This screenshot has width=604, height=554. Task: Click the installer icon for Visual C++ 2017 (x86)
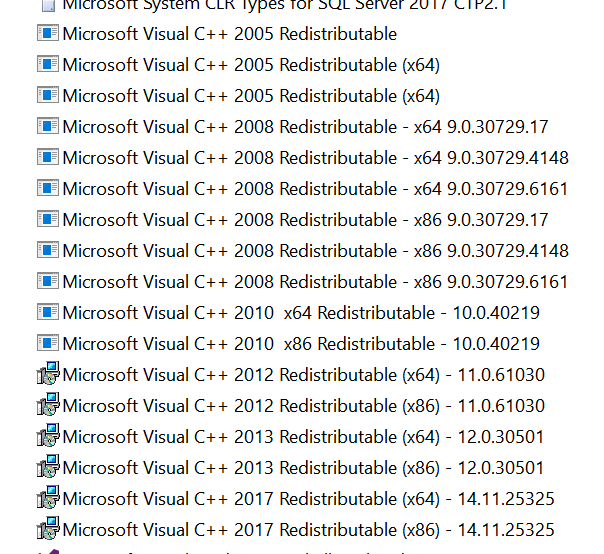48,529
